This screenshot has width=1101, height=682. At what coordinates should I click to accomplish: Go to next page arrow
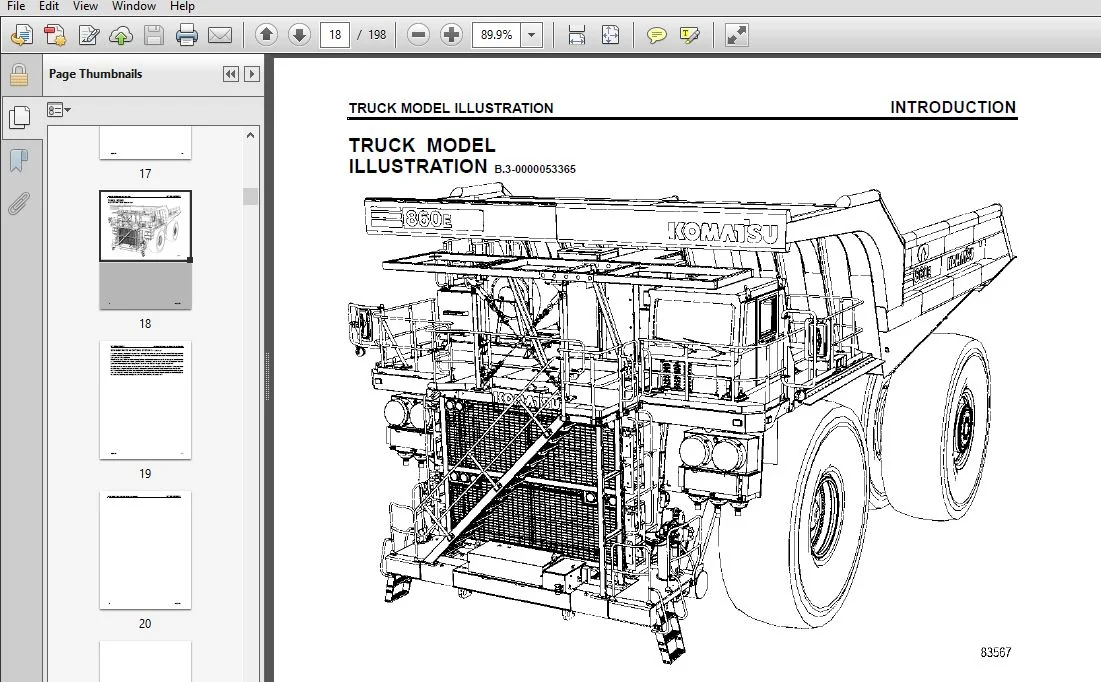point(299,34)
